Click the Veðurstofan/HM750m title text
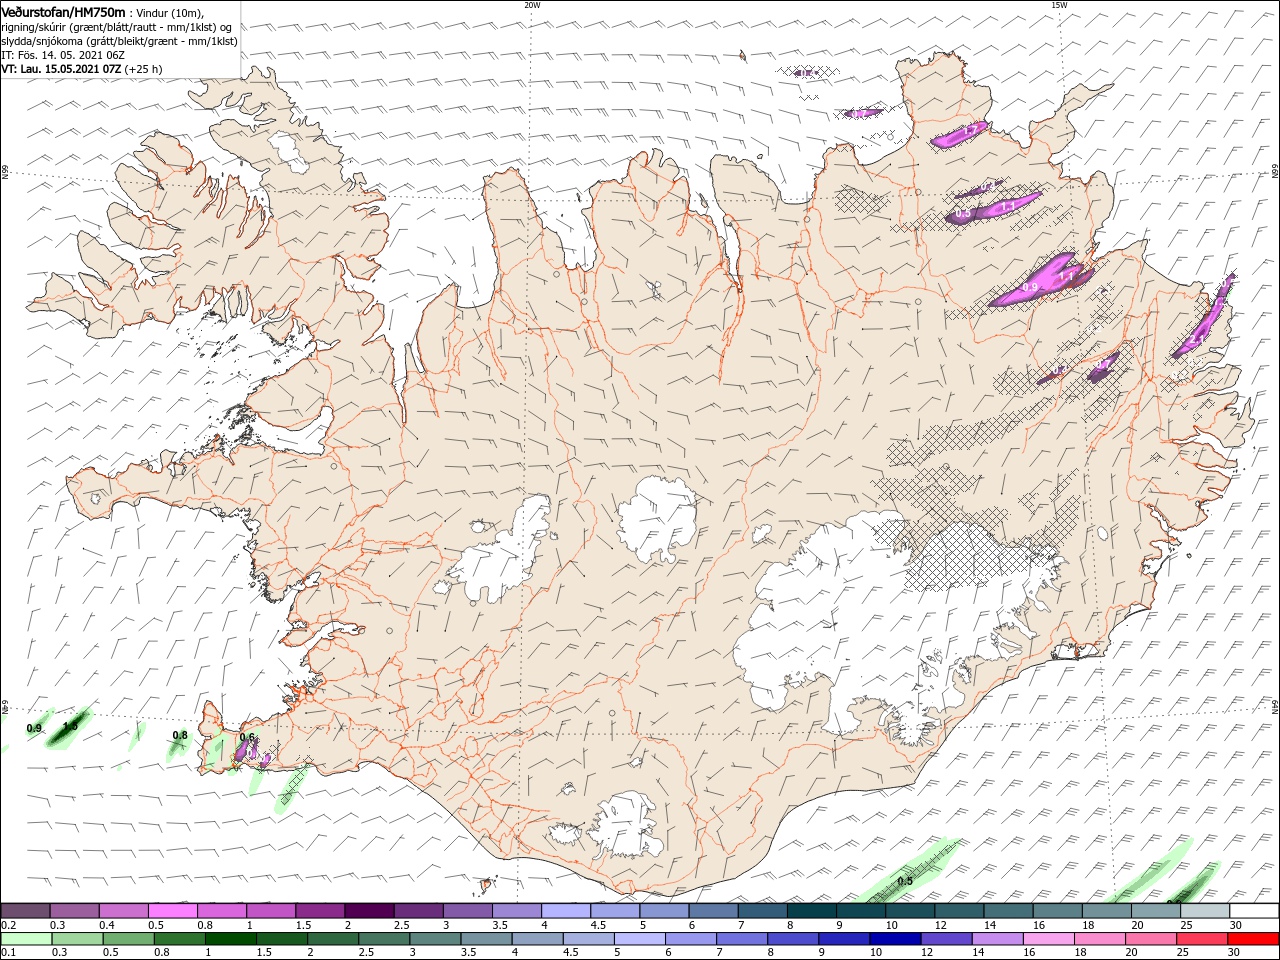This screenshot has height=960, width=1280. point(64,11)
